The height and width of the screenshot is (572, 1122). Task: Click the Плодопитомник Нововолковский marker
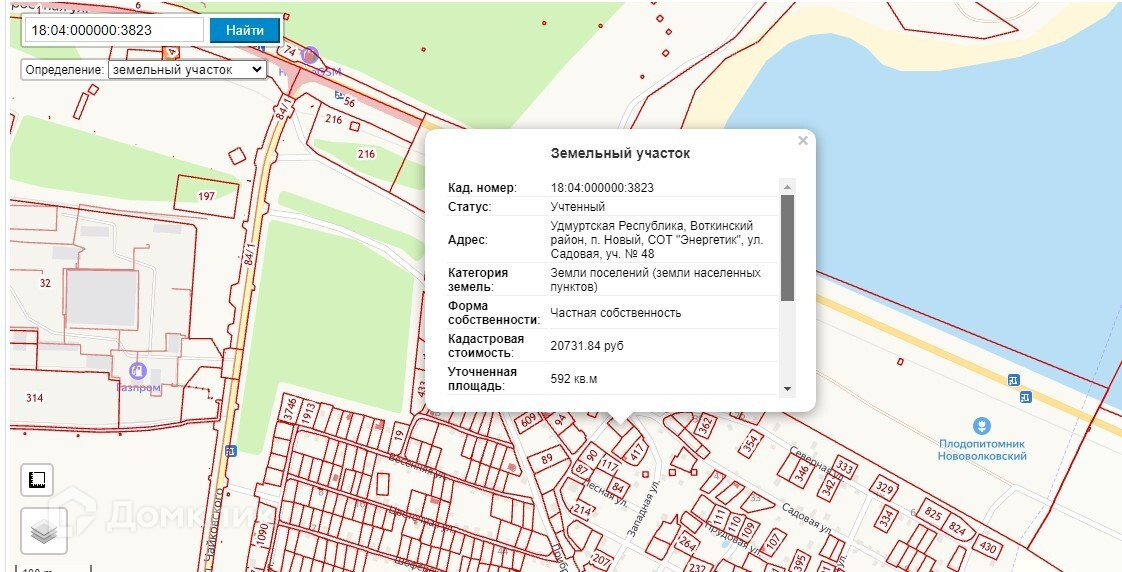click(x=982, y=426)
